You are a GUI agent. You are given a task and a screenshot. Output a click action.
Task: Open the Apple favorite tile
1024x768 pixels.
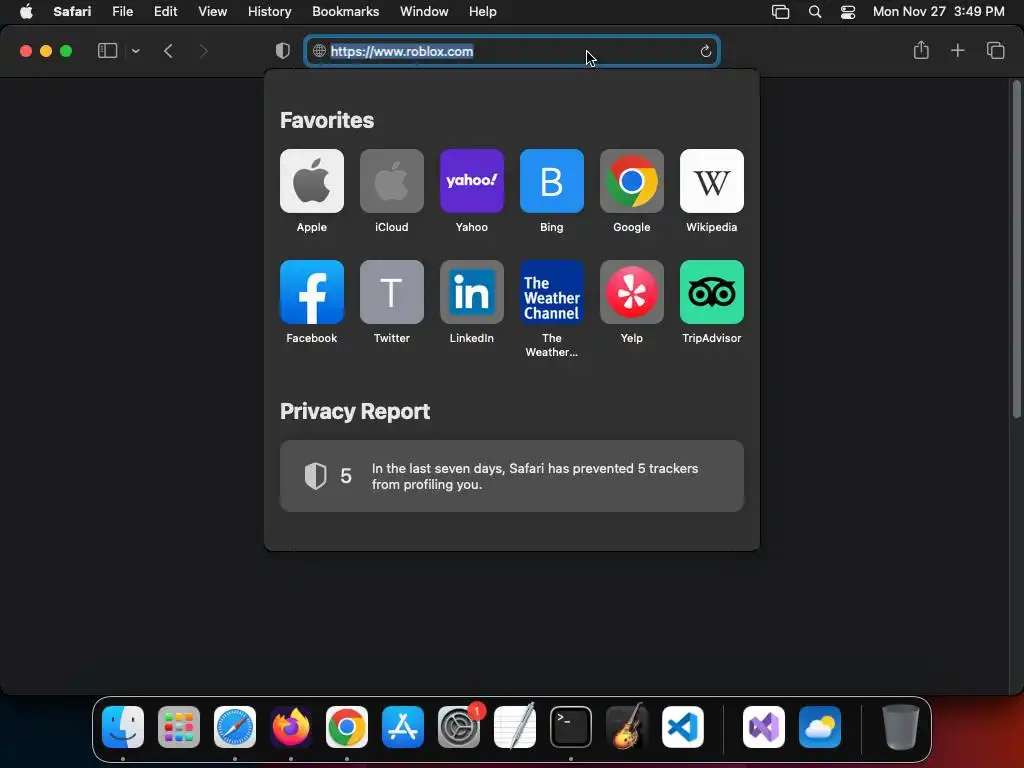pyautogui.click(x=312, y=181)
